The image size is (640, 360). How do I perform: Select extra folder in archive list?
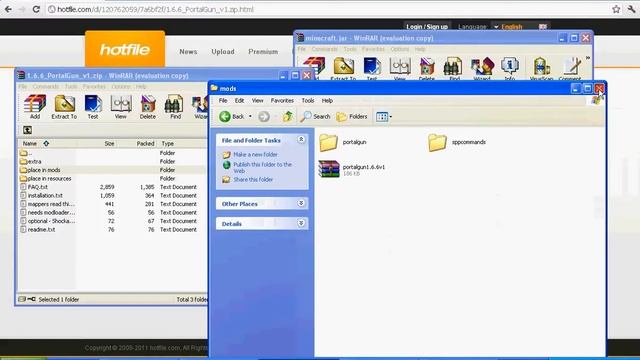(31, 162)
